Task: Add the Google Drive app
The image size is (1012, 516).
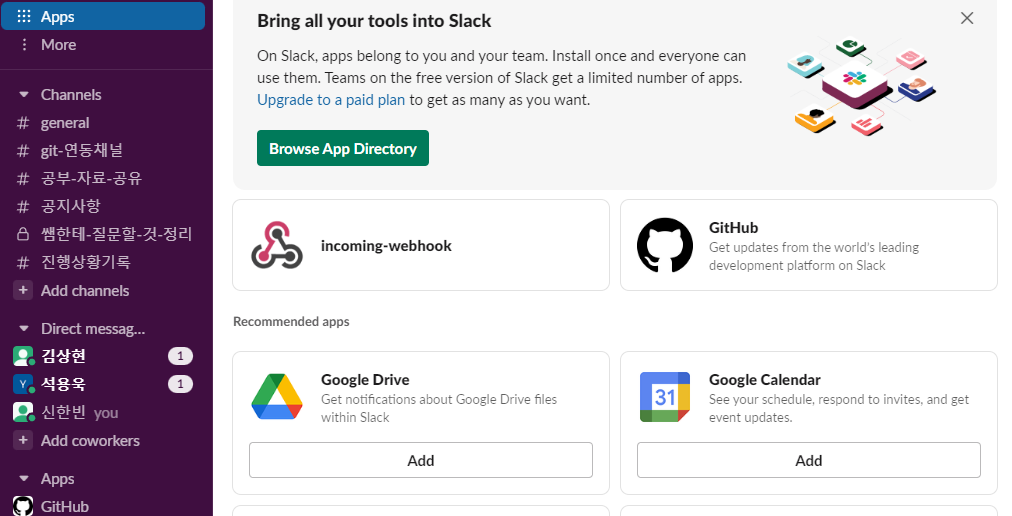Action: pos(421,460)
